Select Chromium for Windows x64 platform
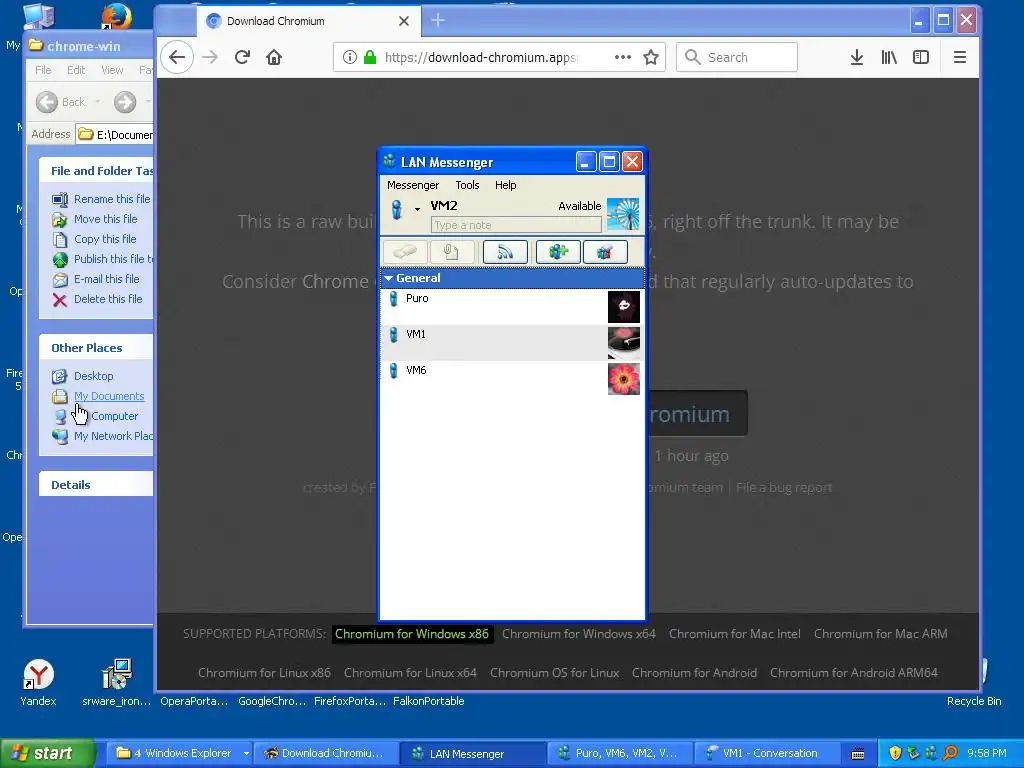The height and width of the screenshot is (768, 1024). coord(579,634)
